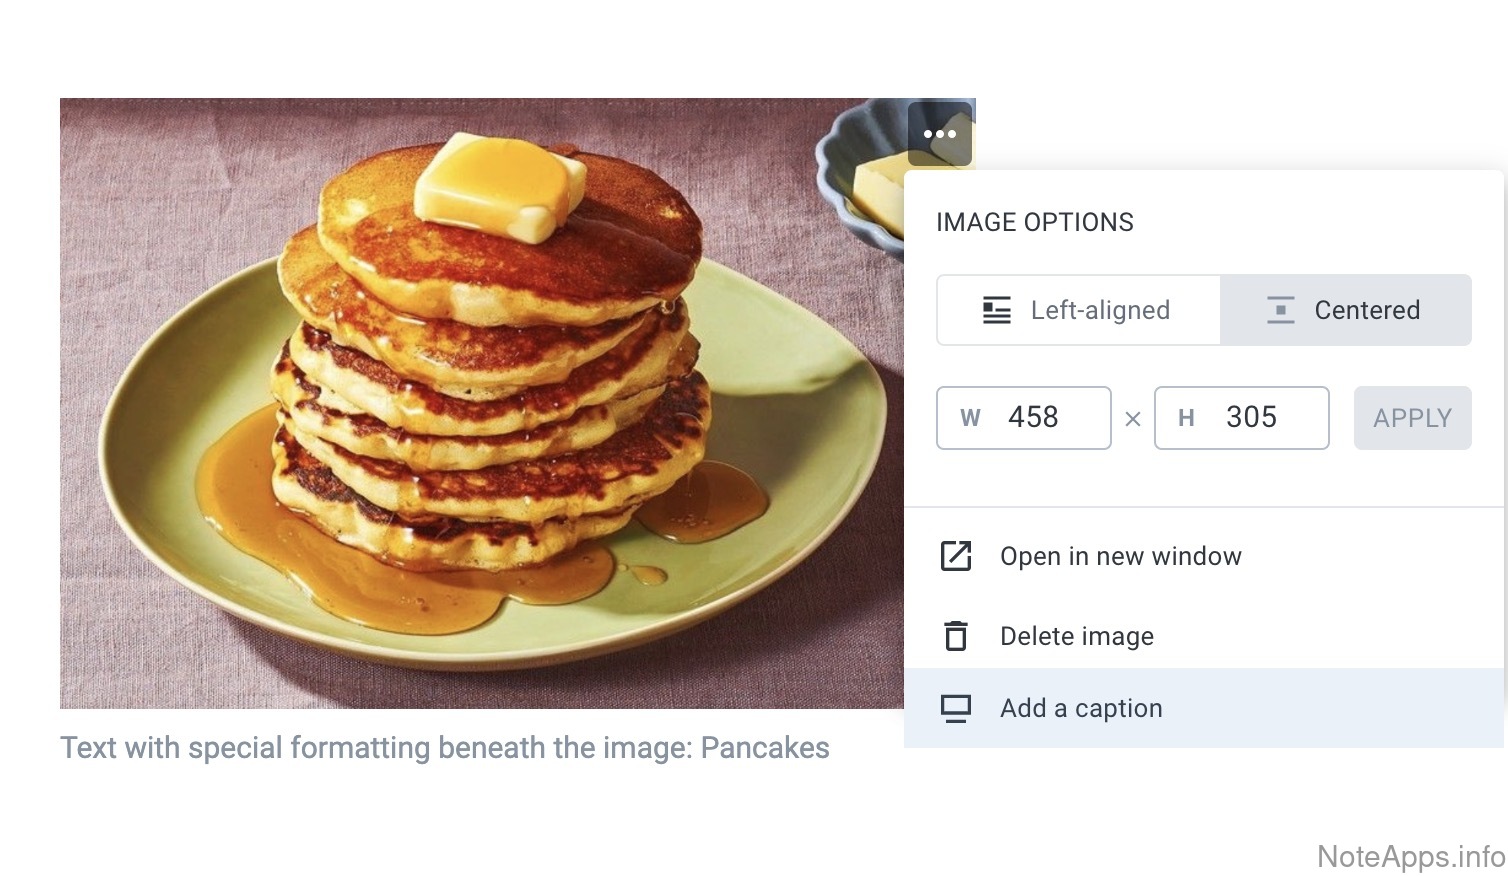This screenshot has height=876, width=1508.
Task: Select the Centered alignment option
Action: [x=1346, y=310]
